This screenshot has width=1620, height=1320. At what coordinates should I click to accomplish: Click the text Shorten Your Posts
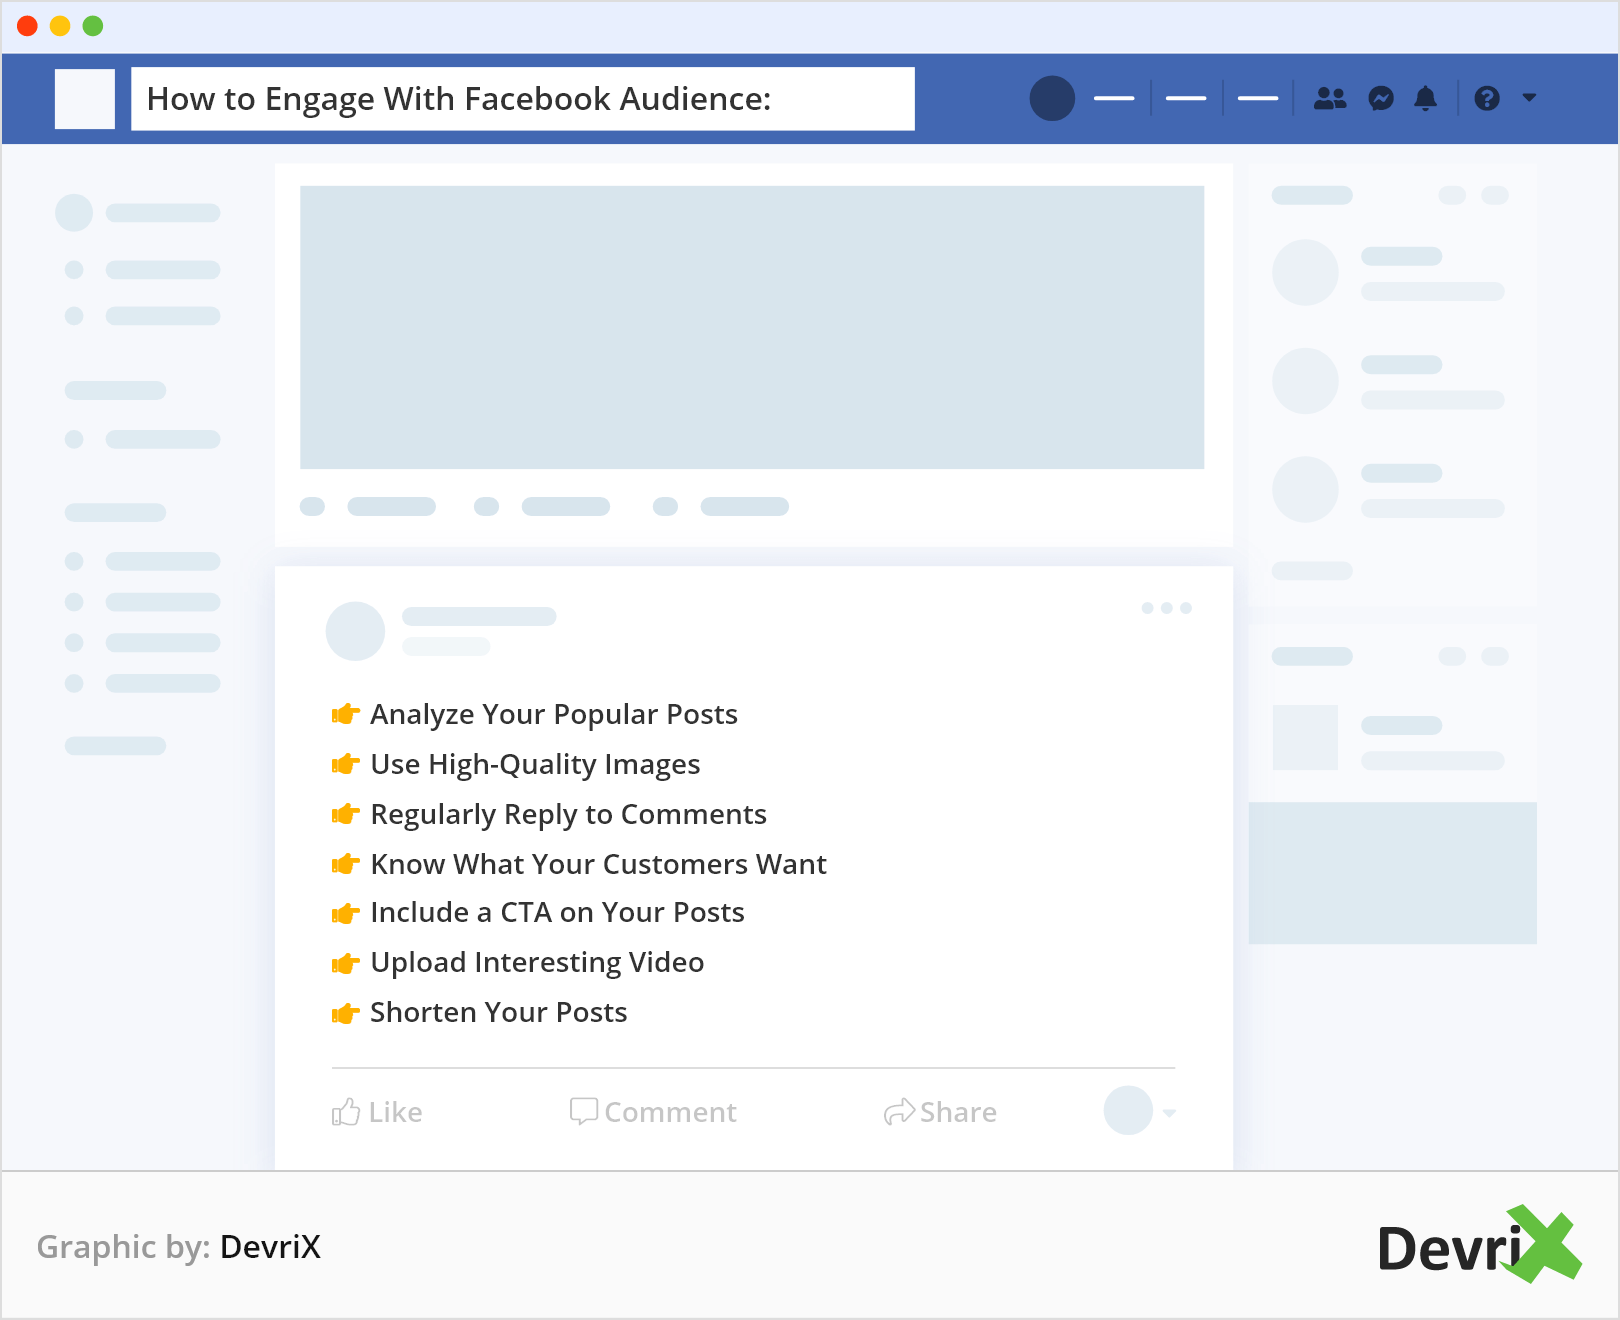[498, 1012]
